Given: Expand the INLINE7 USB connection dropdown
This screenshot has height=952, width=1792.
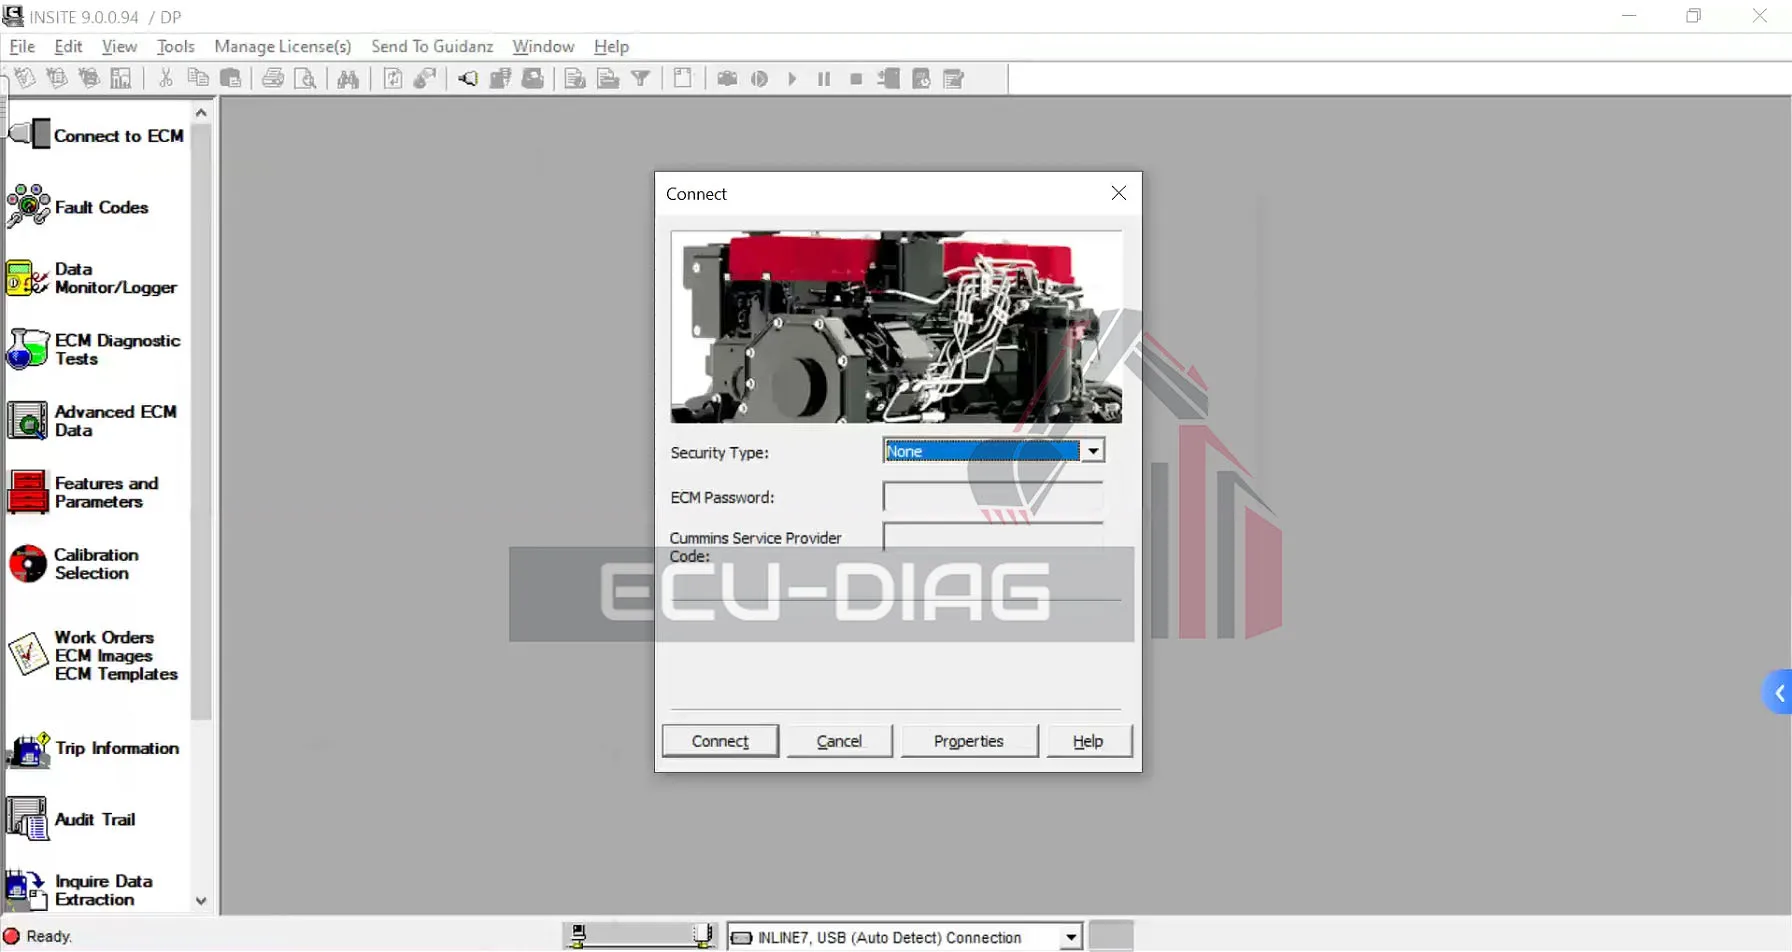Looking at the screenshot, I should click(1071, 937).
